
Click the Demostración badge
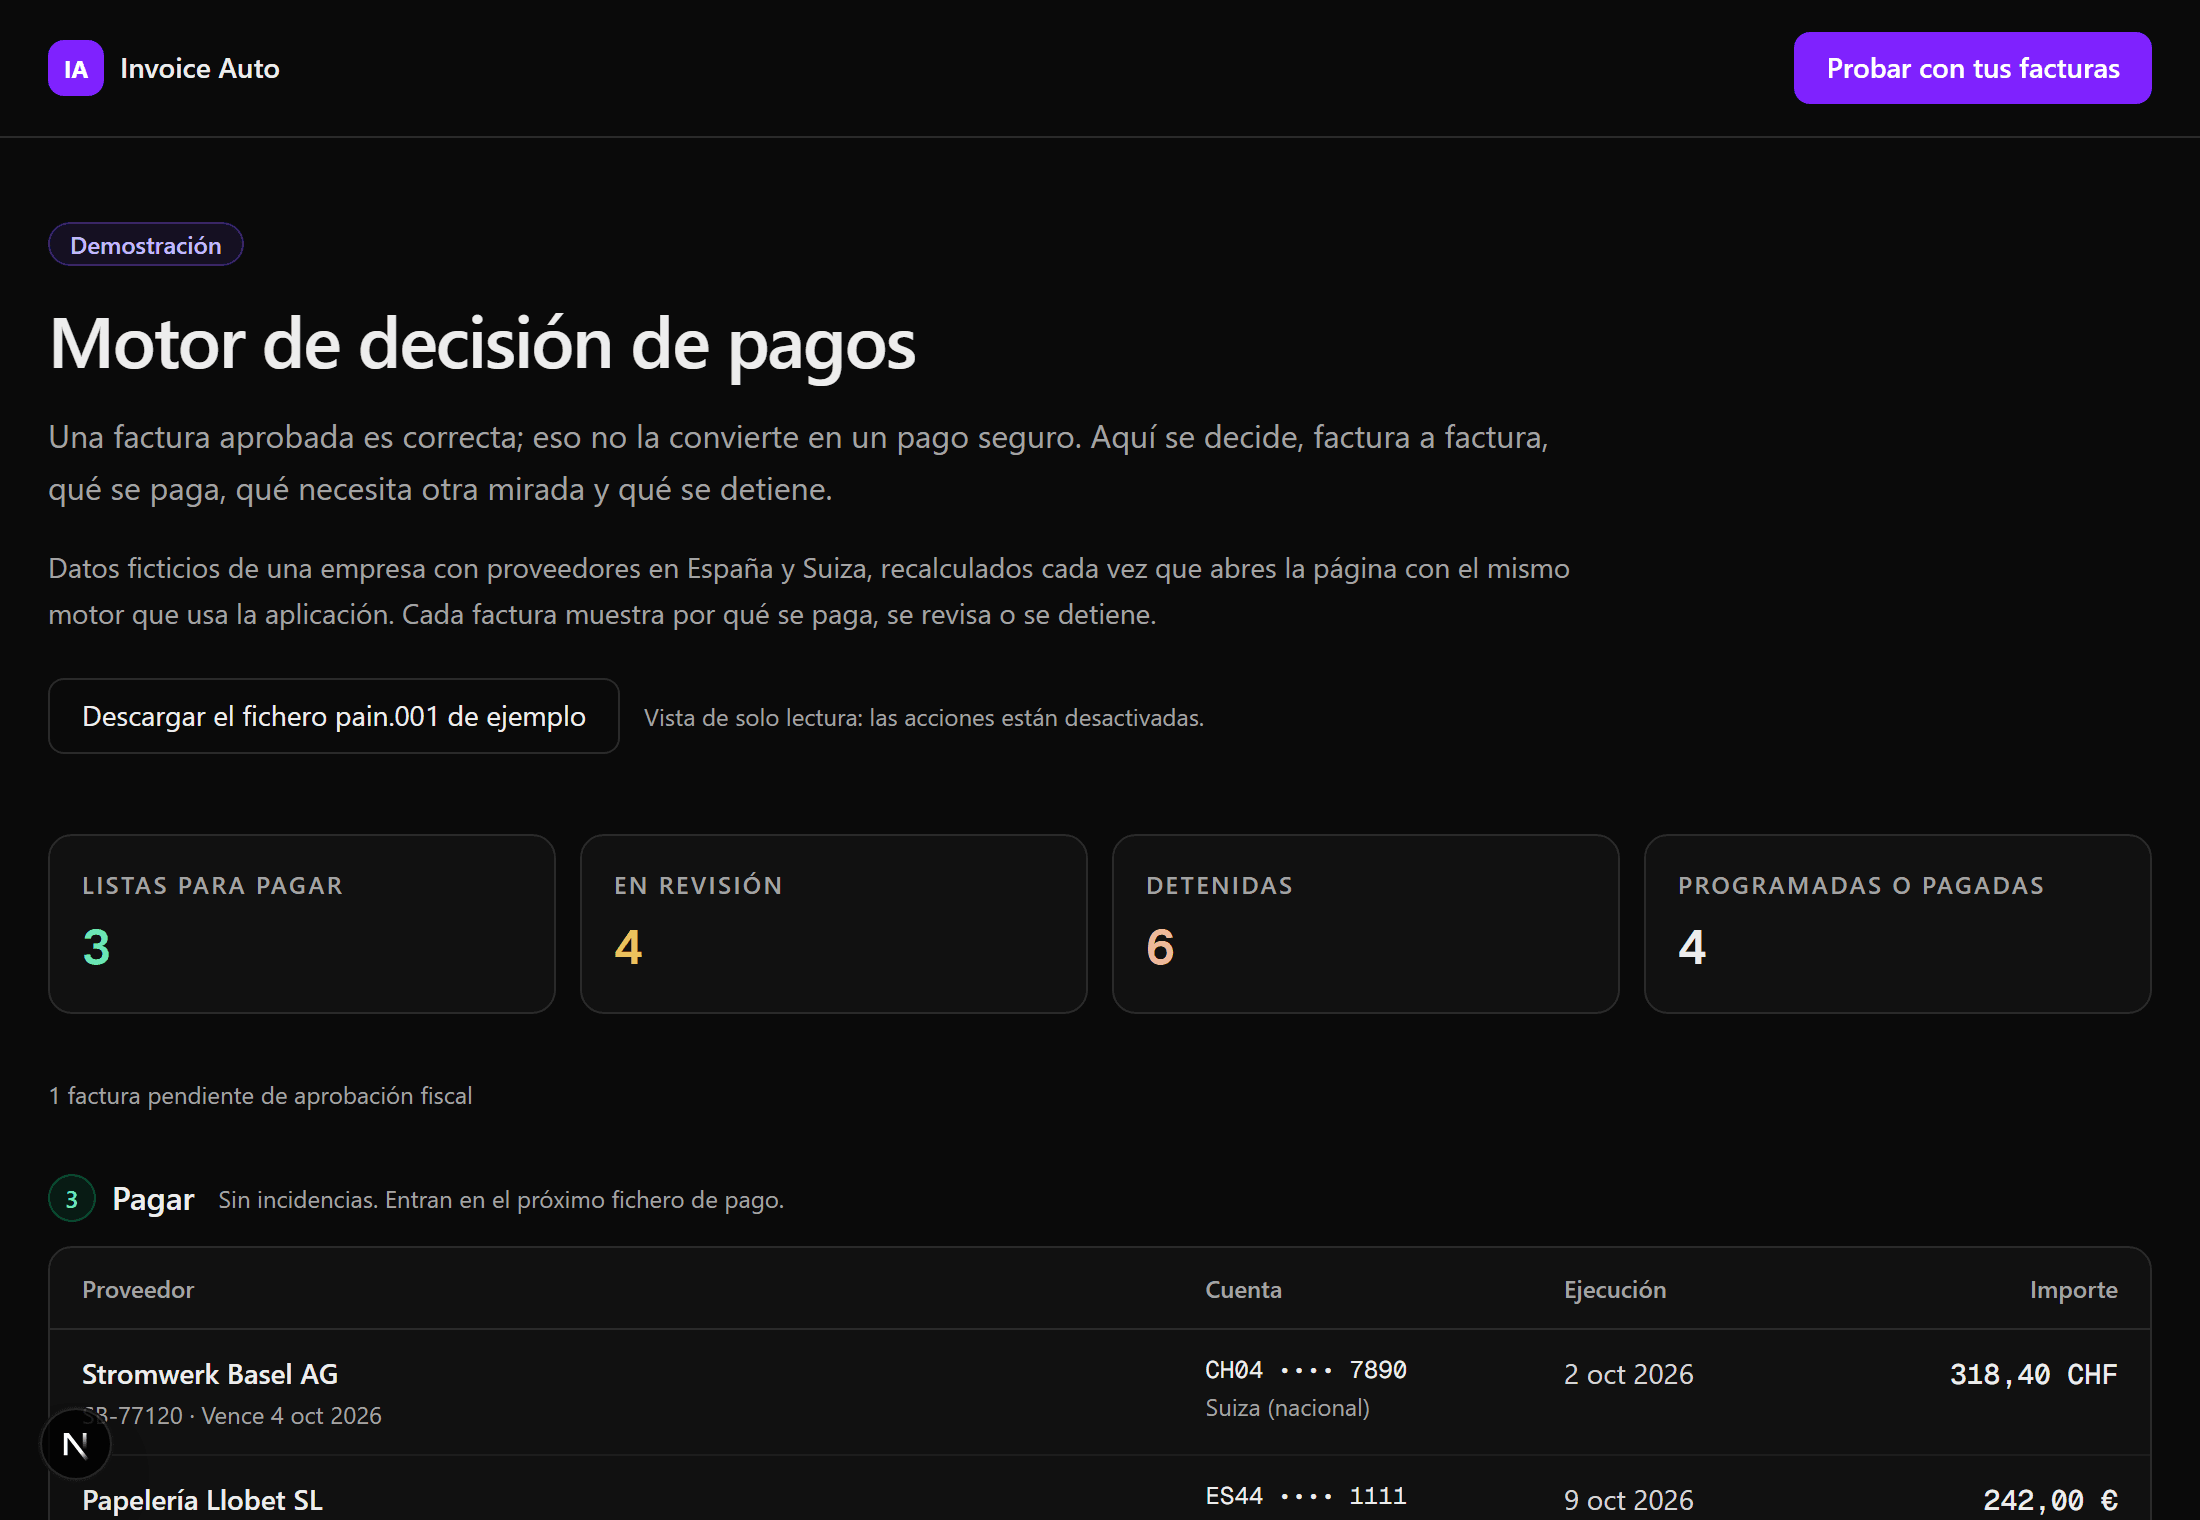pos(146,245)
